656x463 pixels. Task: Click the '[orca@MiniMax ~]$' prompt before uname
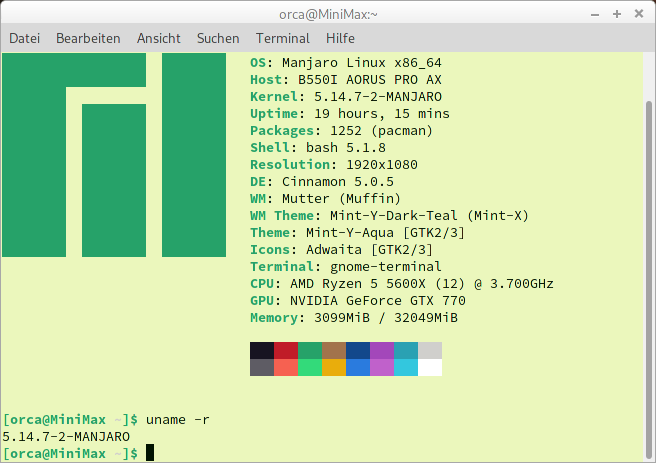(x=70, y=420)
